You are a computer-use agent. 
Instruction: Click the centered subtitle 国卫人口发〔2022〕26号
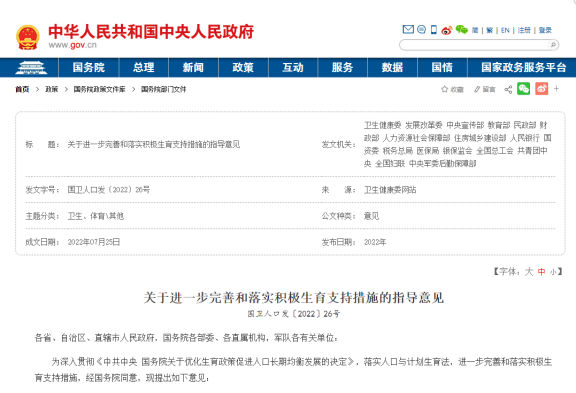(294, 314)
